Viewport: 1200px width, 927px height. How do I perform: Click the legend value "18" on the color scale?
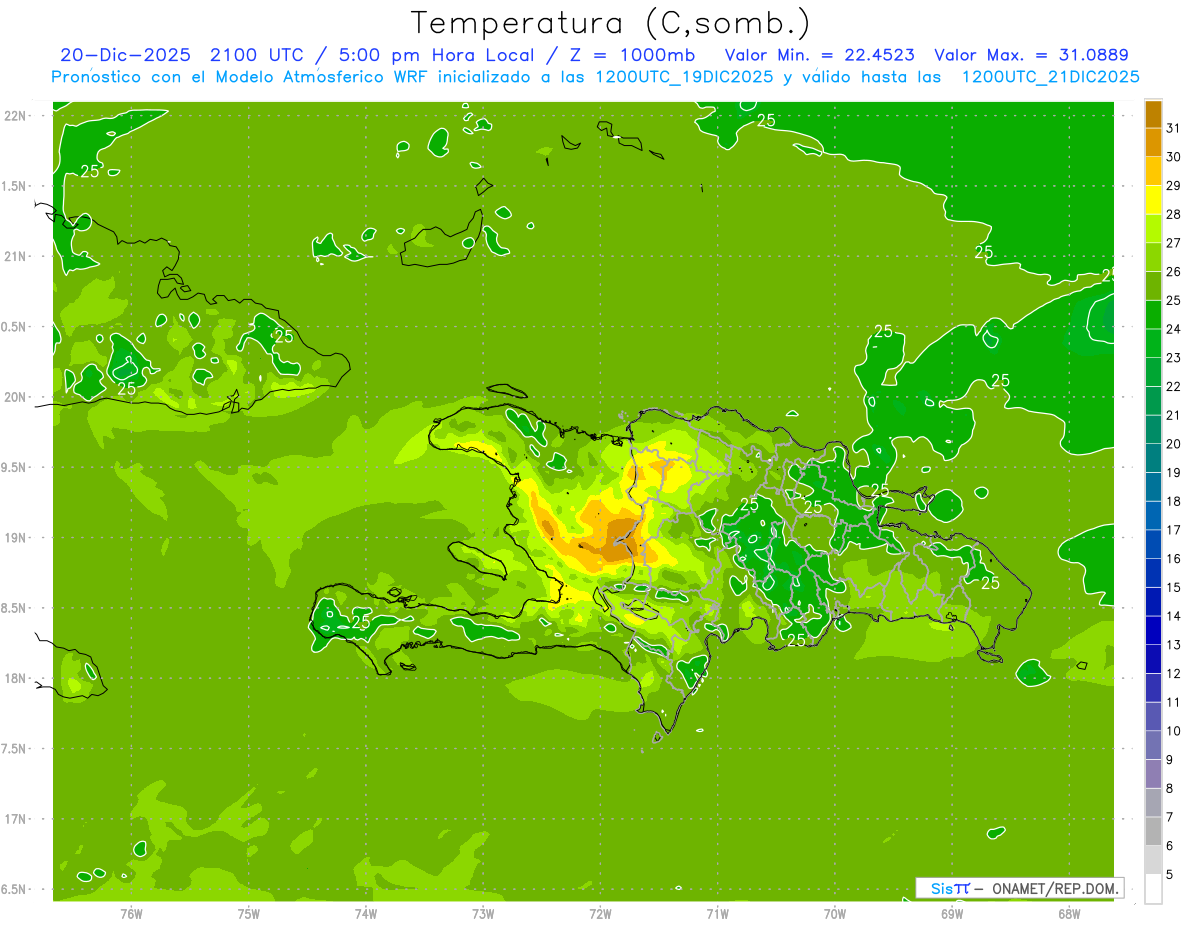pos(1174,501)
